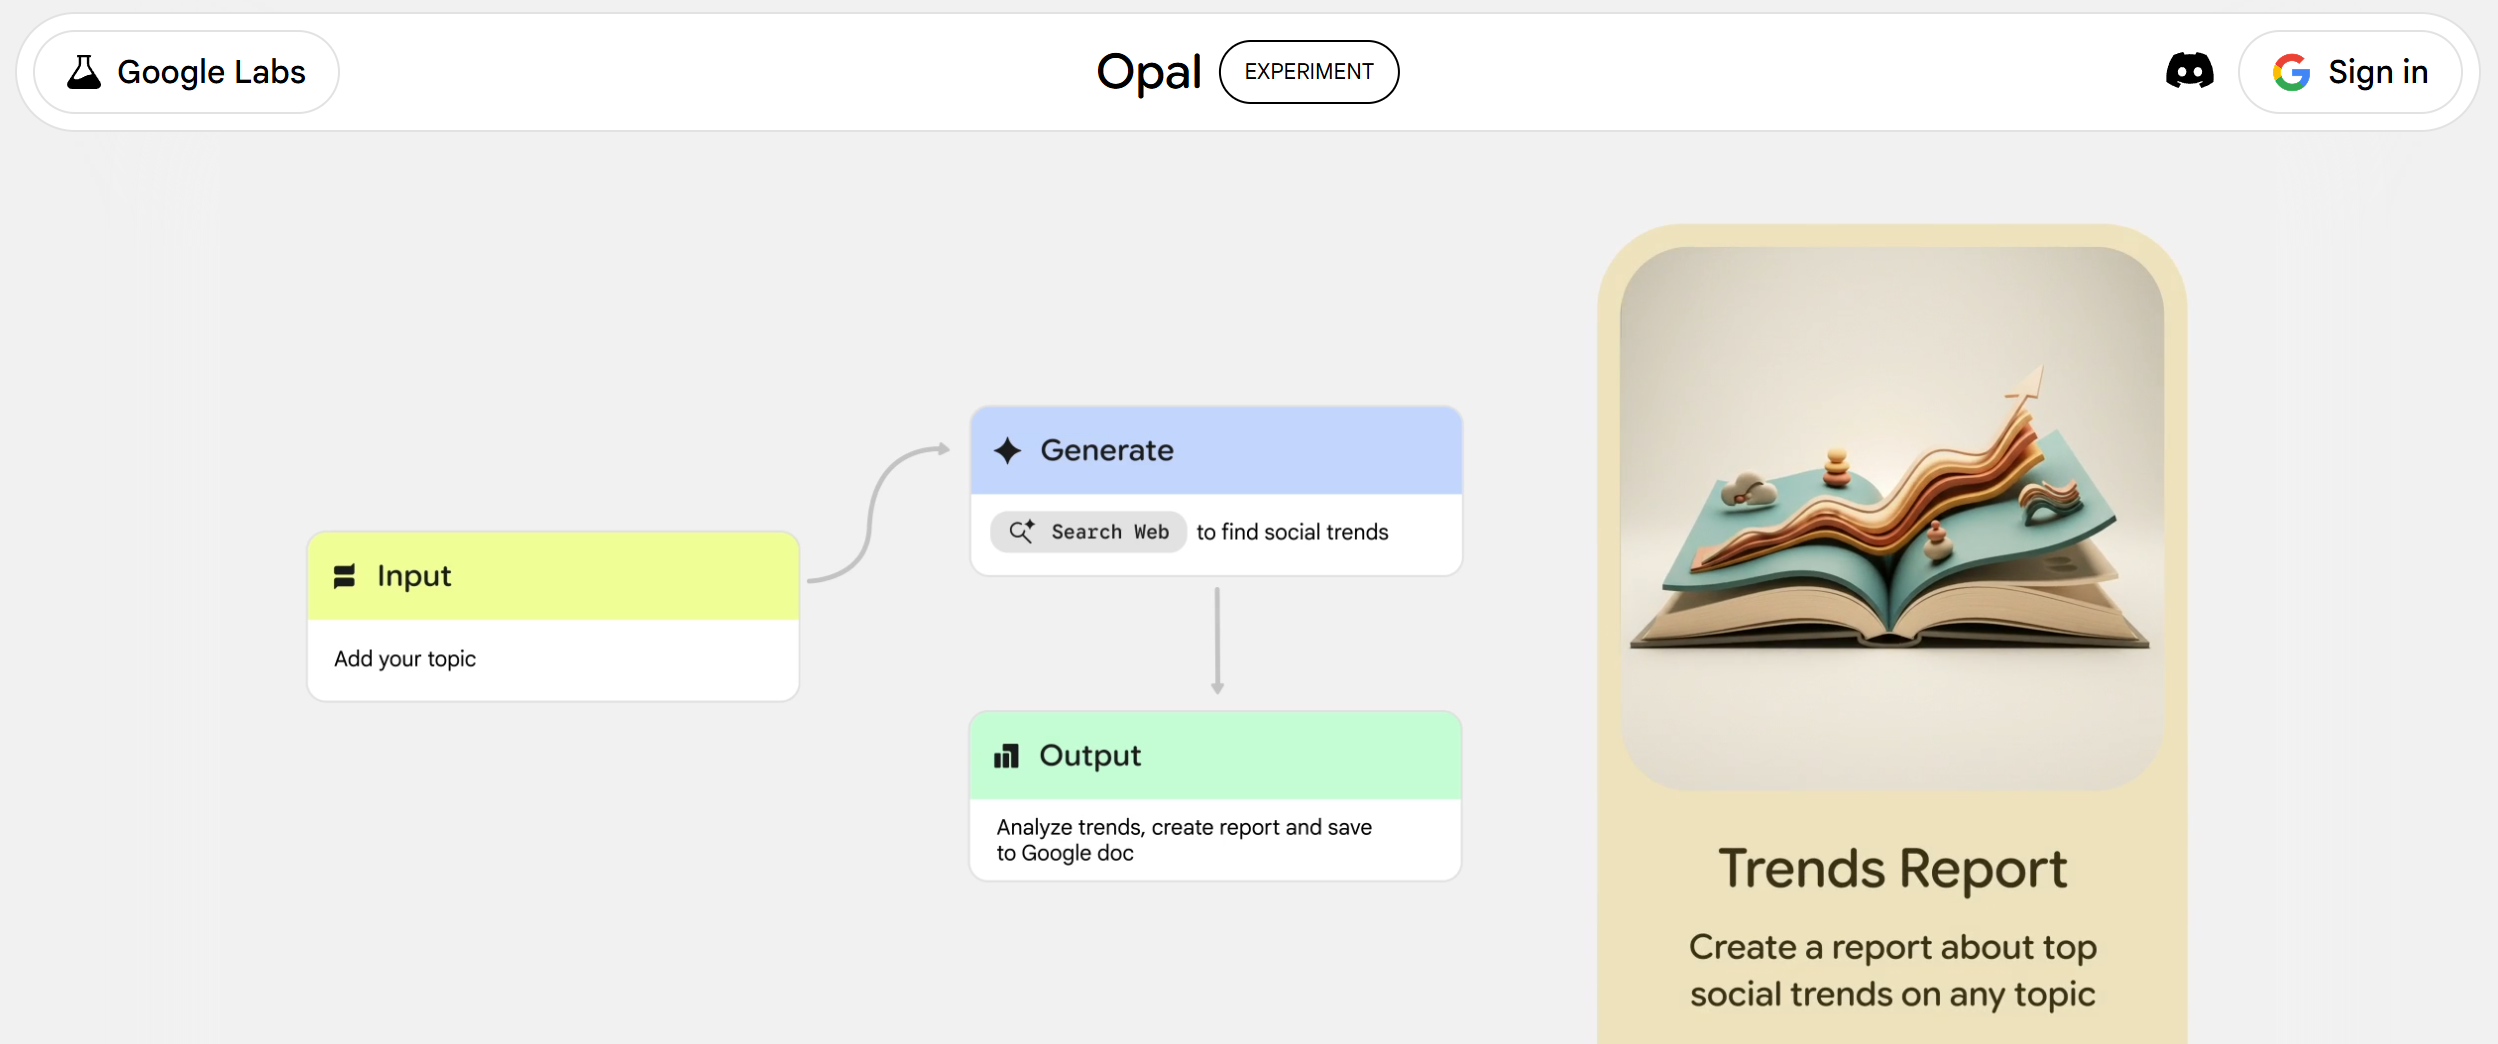The width and height of the screenshot is (2498, 1044).
Task: Click the Trends Report card title
Action: [x=1891, y=868]
